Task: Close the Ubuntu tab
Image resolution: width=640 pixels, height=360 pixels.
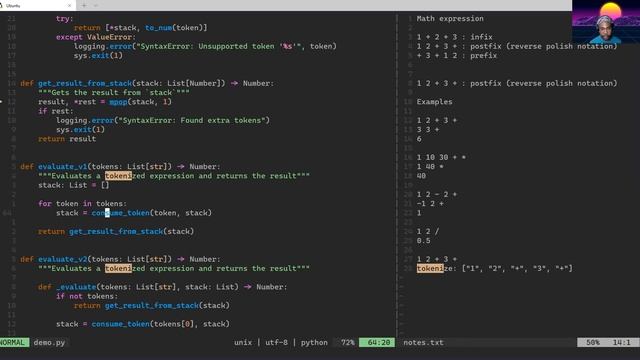Action: pos(69,6)
